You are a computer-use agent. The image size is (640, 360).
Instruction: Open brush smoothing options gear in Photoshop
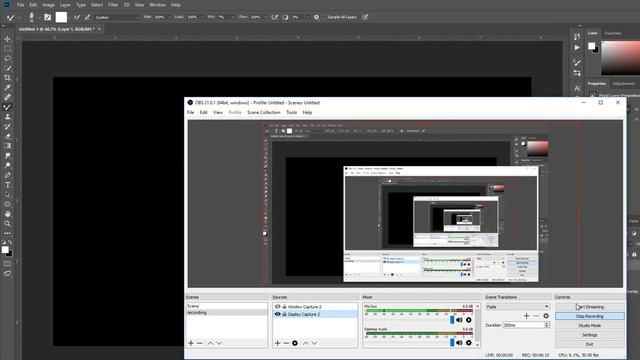(x=316, y=17)
